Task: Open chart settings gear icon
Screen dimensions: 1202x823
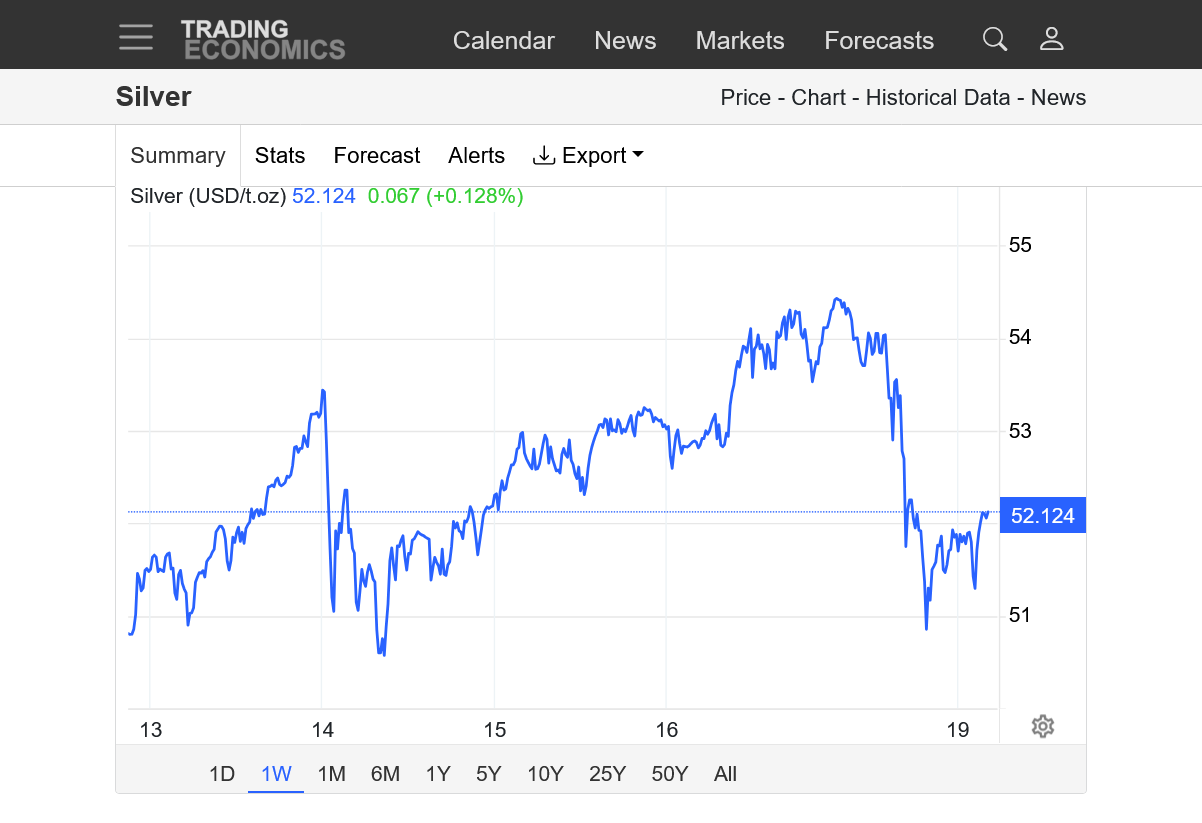Action: pyautogui.click(x=1043, y=726)
